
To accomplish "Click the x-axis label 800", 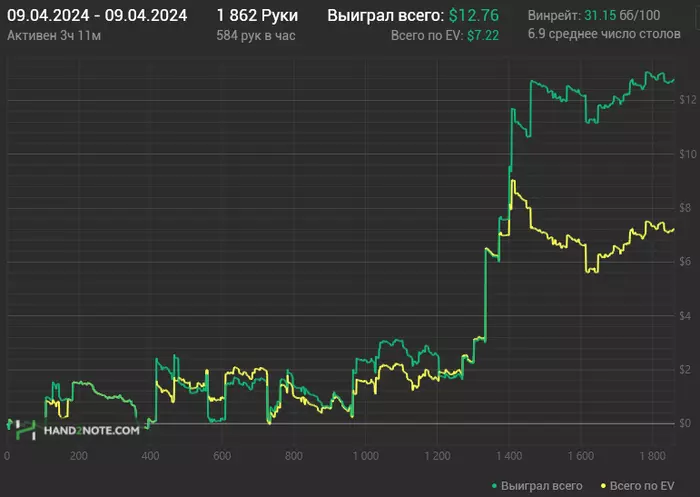I will pos(294,456).
